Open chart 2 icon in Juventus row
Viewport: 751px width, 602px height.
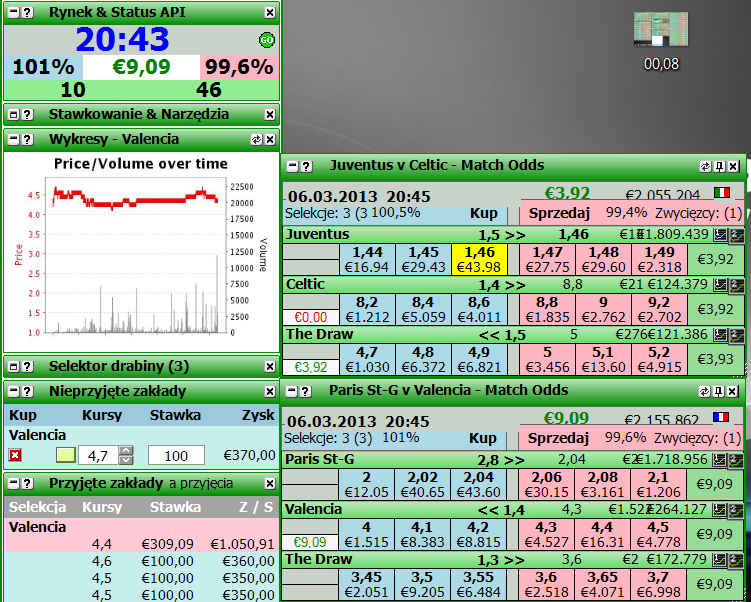(x=736, y=236)
